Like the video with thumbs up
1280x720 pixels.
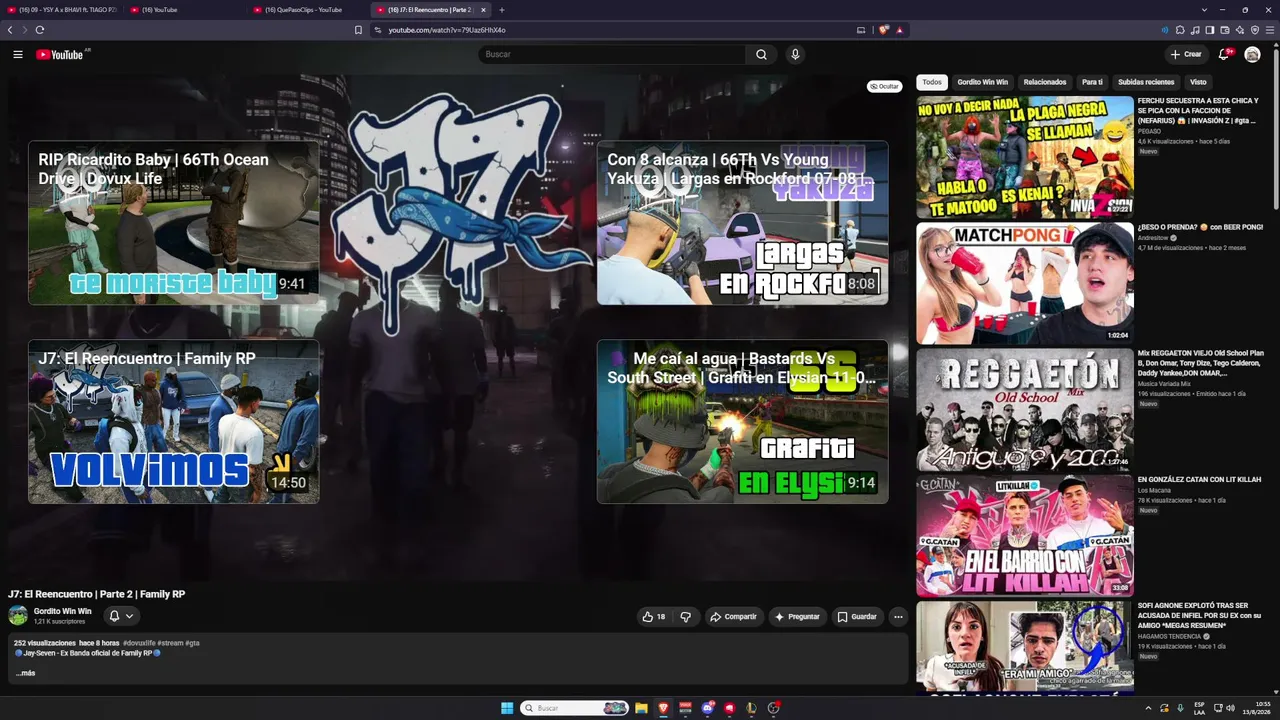[x=654, y=617]
